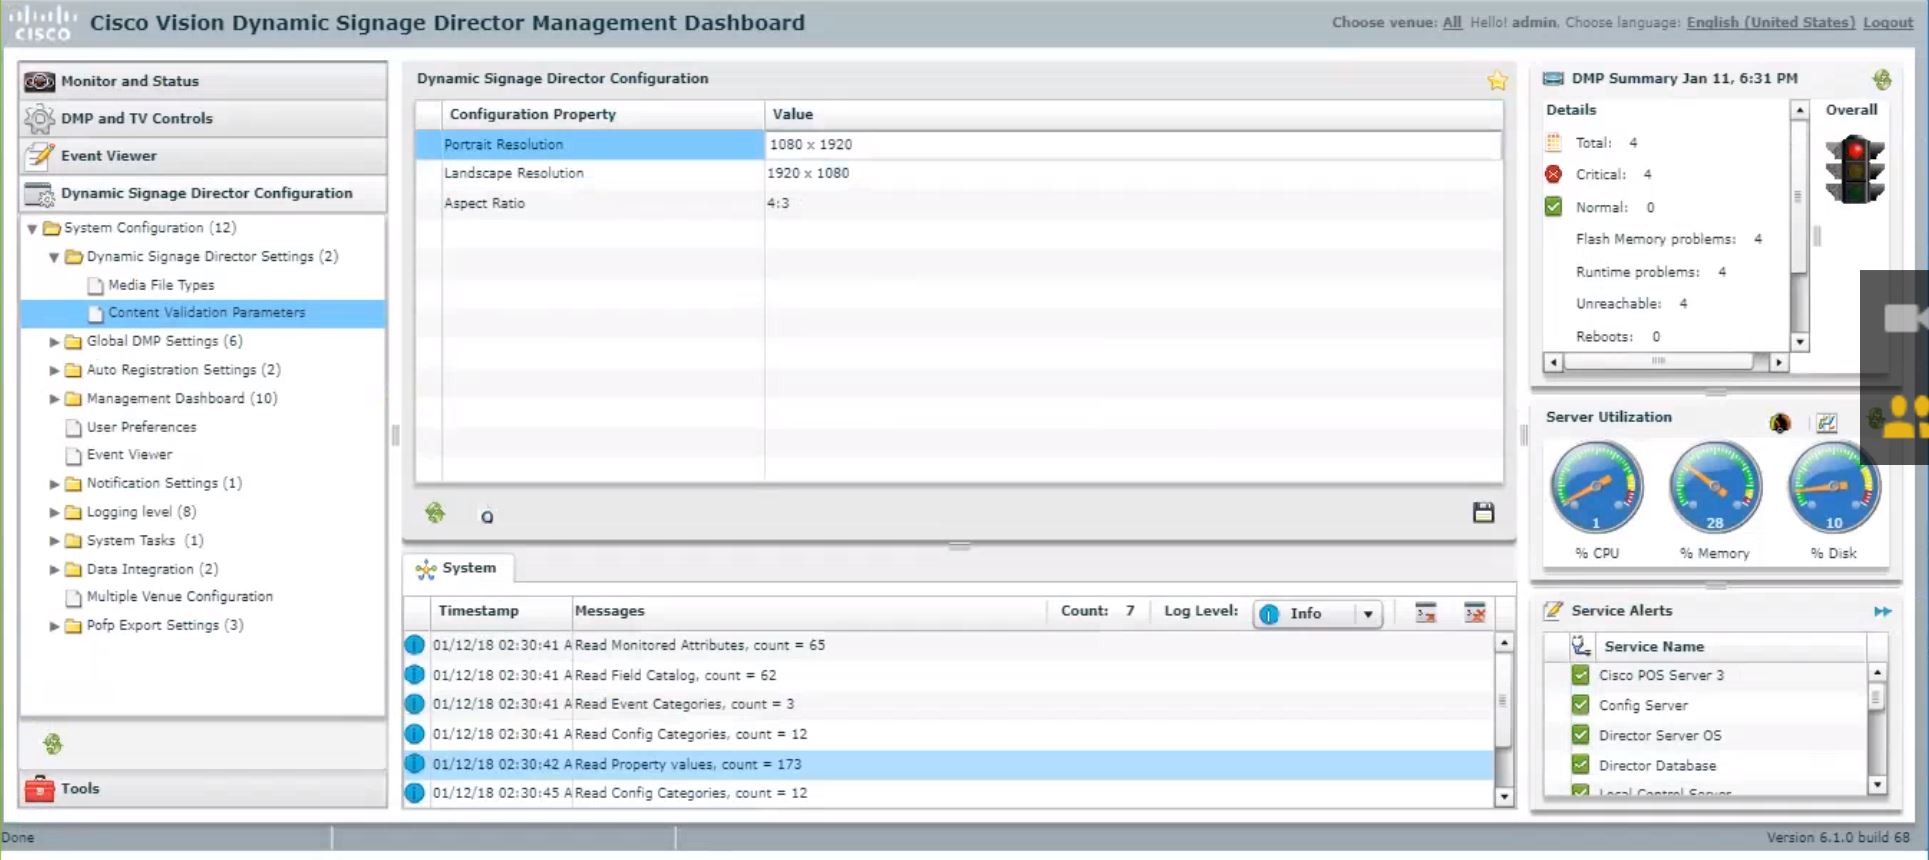1929x860 pixels.
Task: Click the DMP Details horizontal scrollbar thumb
Action: (x=1658, y=362)
